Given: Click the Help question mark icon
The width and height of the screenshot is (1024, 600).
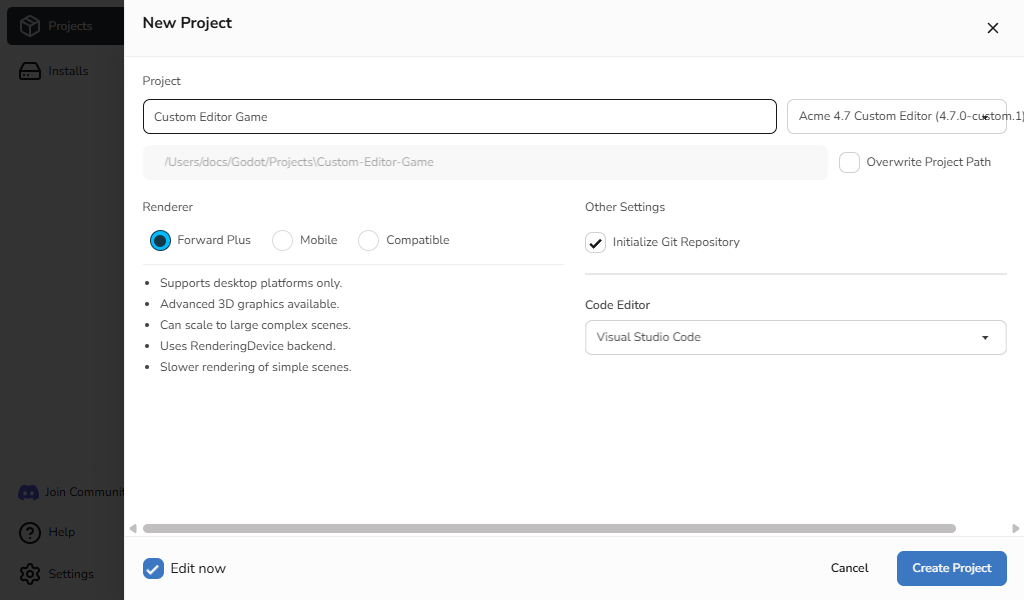Looking at the screenshot, I should 29,533.
